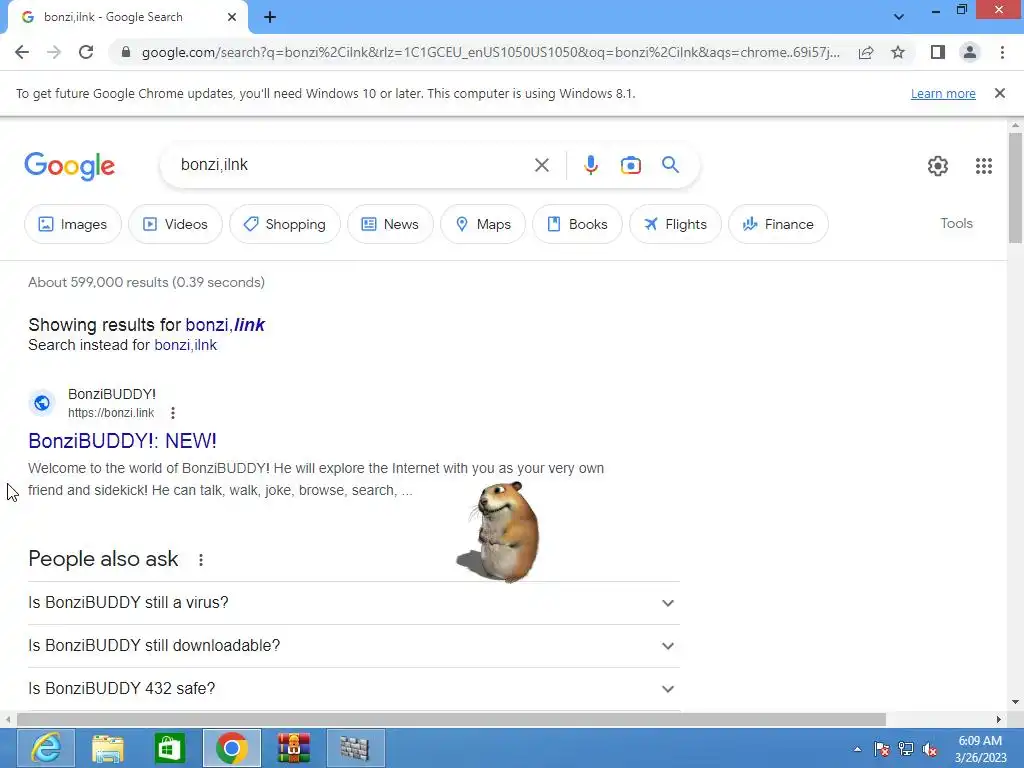Share this page via address bar icon
Viewport: 1024px width, 768px height.
866,52
